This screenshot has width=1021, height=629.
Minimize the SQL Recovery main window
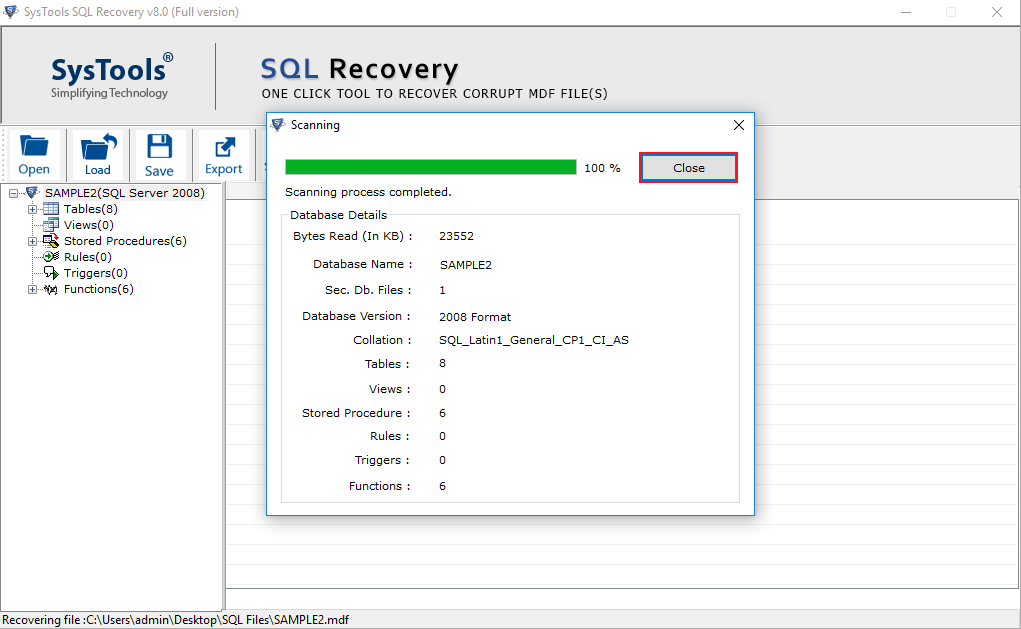click(906, 12)
